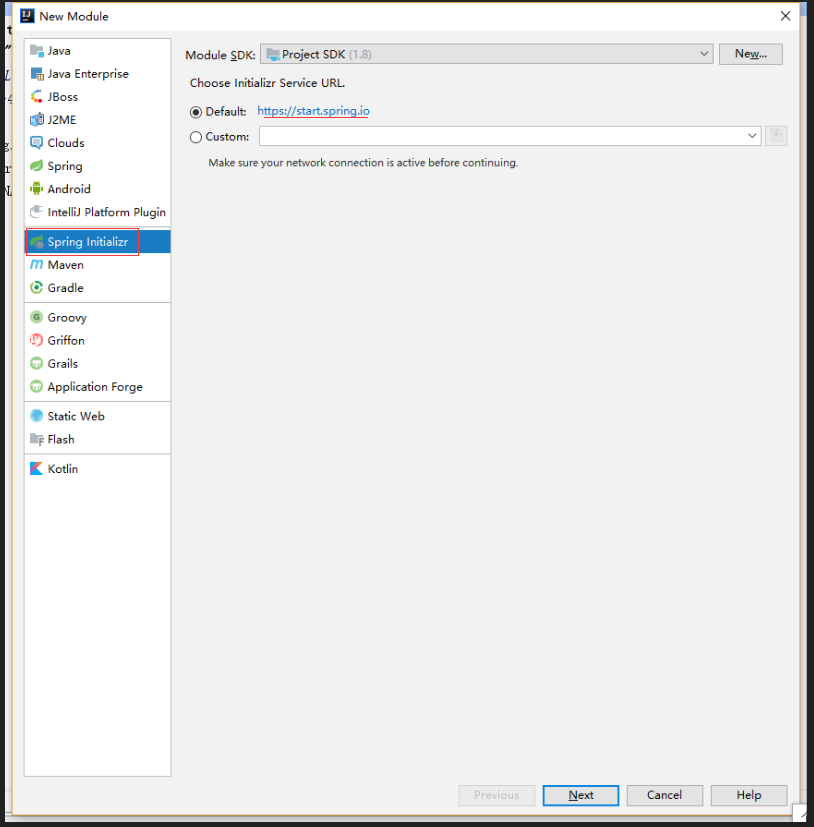Open the Module SDK dropdown
Image resolution: width=814 pixels, height=827 pixels.
486,54
